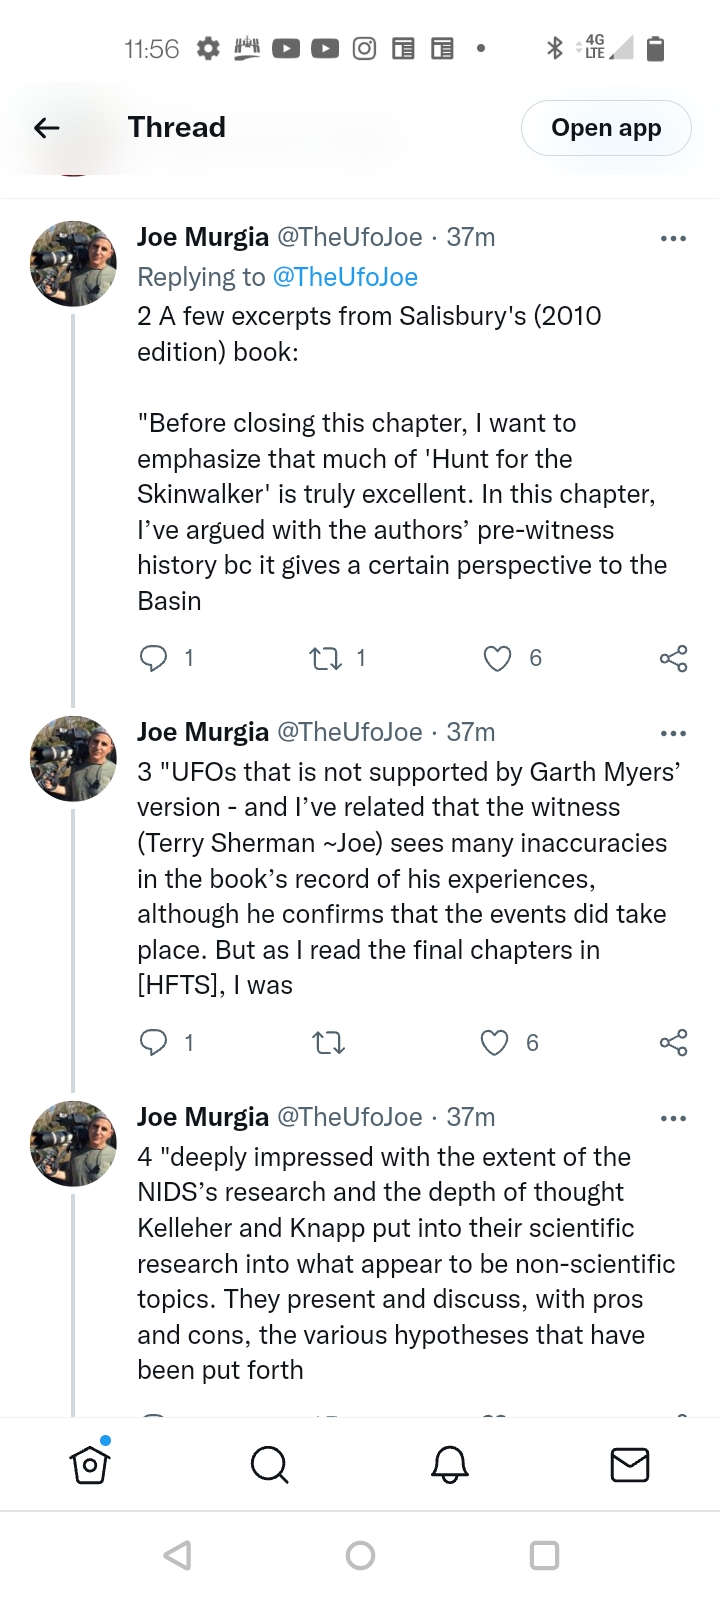Like the Salisbury book excerpts tweet

click(x=497, y=658)
